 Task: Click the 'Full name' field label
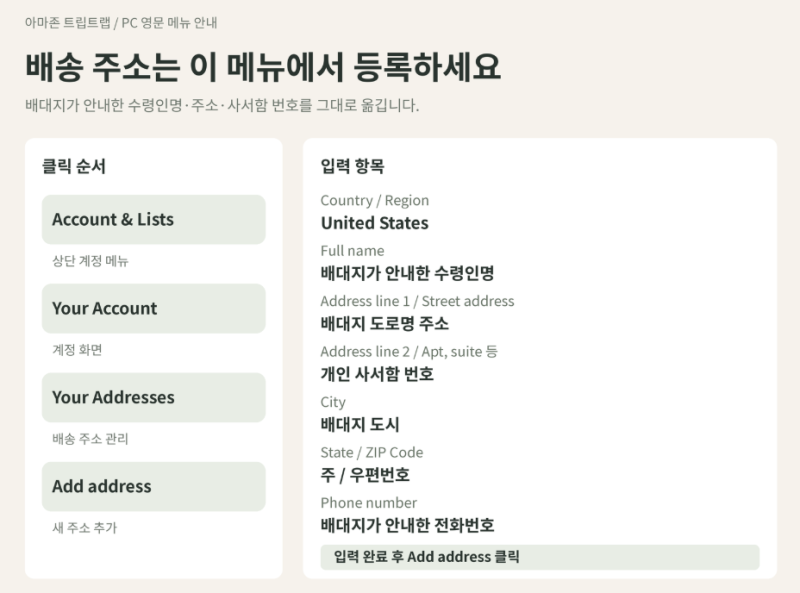point(352,251)
